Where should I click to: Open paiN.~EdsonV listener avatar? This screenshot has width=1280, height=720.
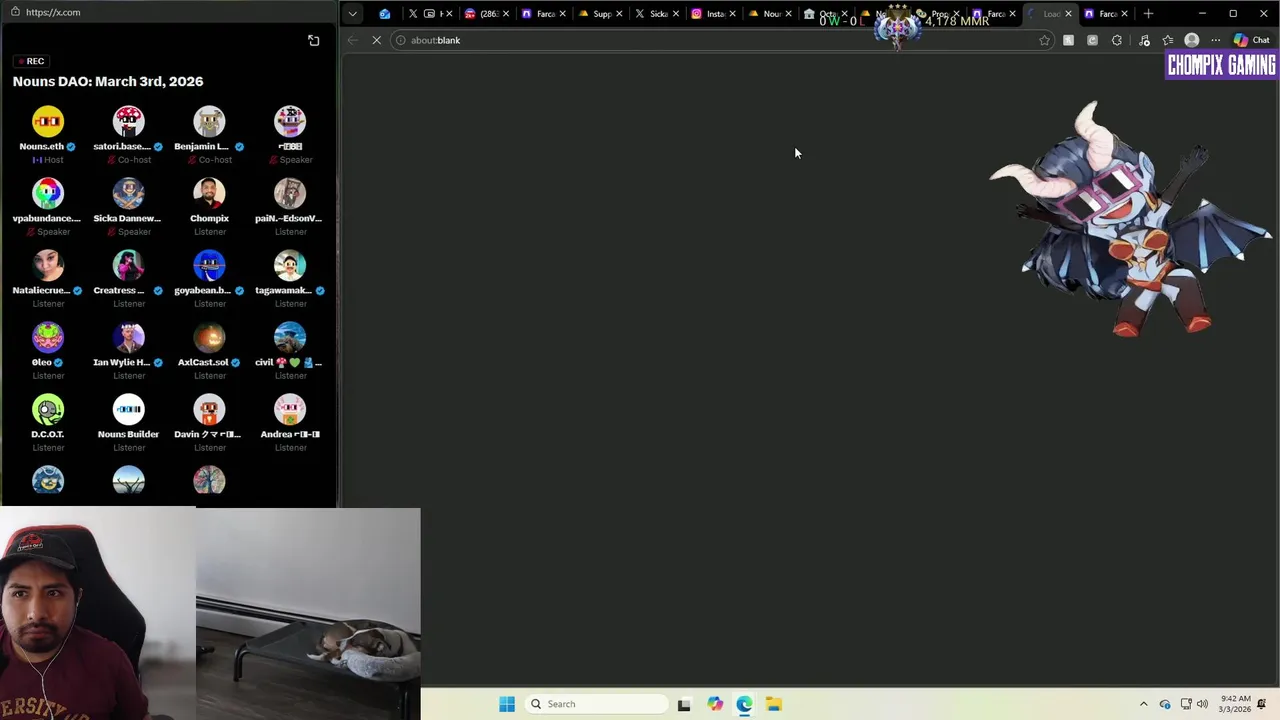click(x=290, y=193)
